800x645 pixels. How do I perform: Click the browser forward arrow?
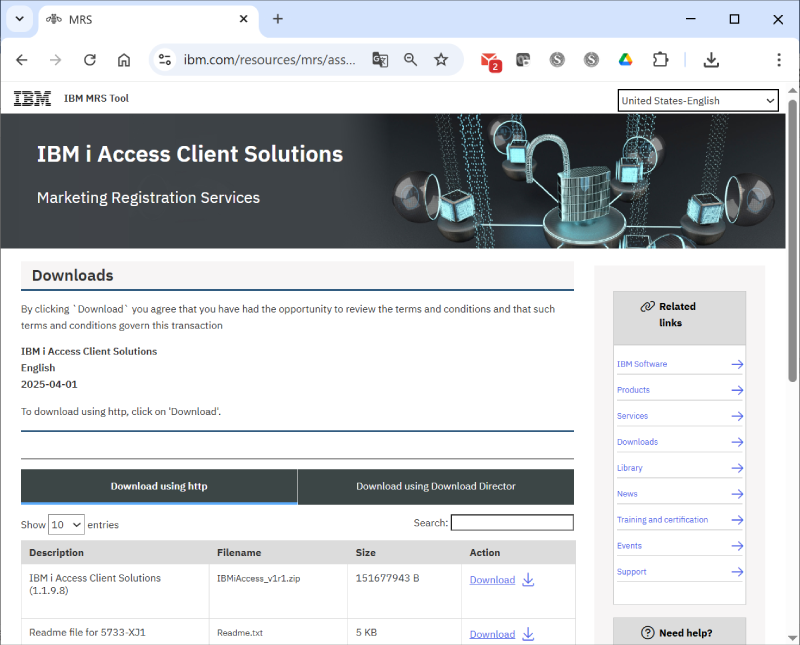56,60
